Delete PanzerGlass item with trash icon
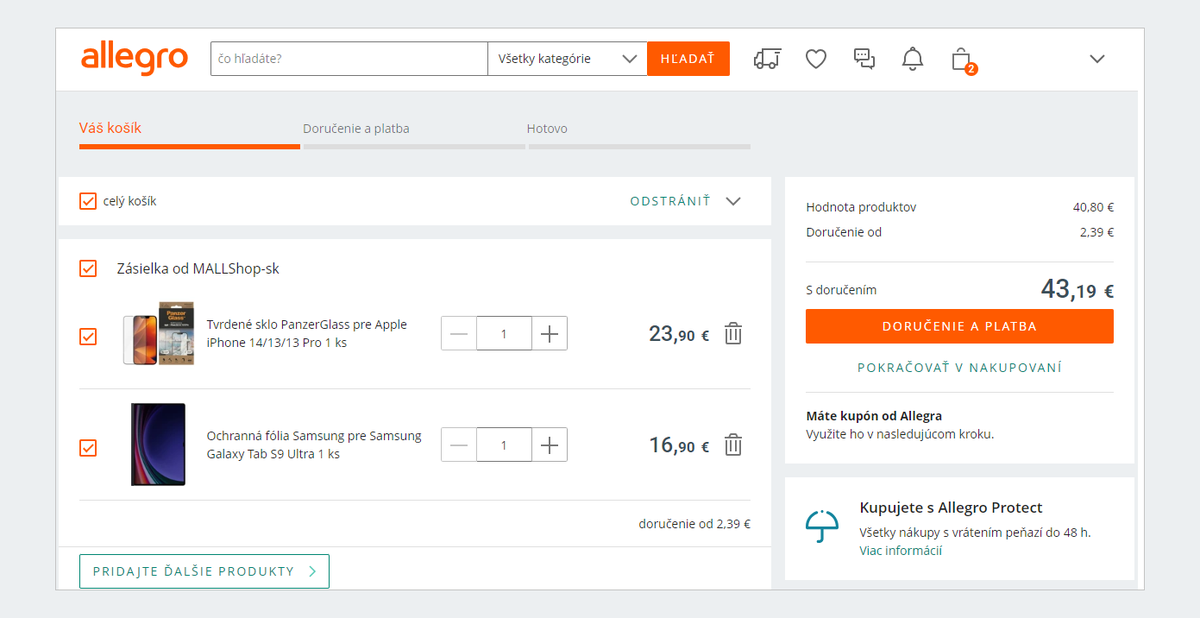Image resolution: width=1200 pixels, height=618 pixels. [733, 334]
